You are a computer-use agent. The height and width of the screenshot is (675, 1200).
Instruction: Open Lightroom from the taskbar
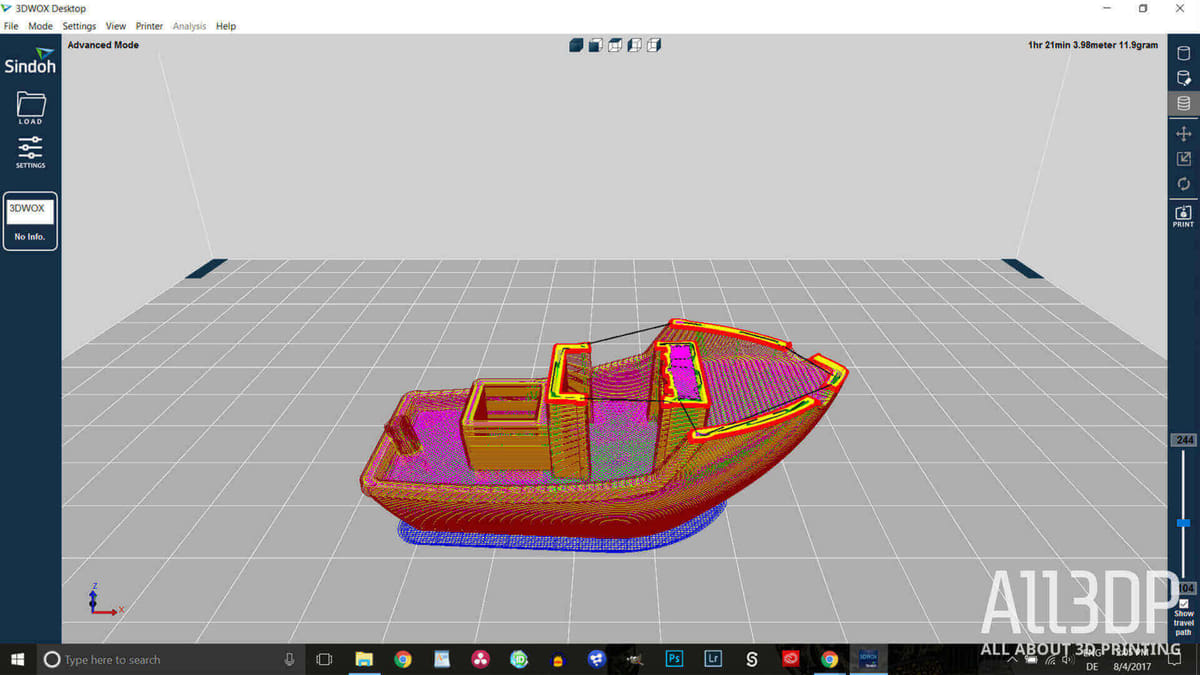713,659
